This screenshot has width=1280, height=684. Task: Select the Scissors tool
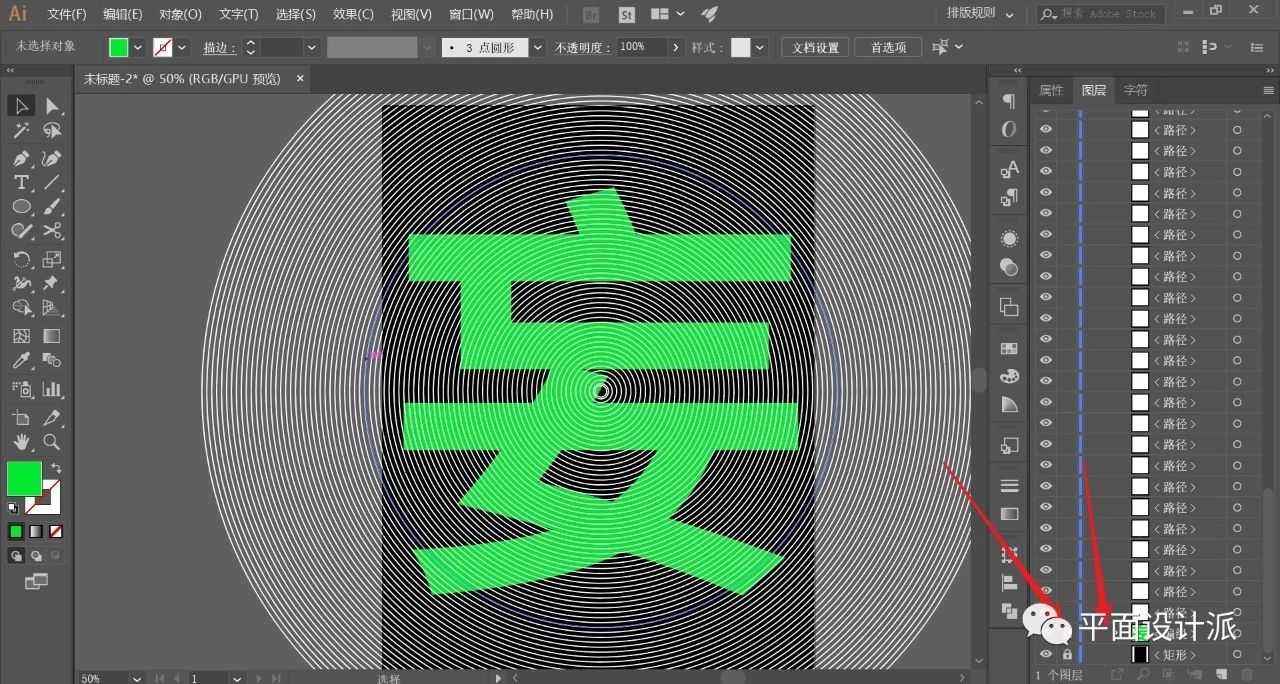[52, 230]
